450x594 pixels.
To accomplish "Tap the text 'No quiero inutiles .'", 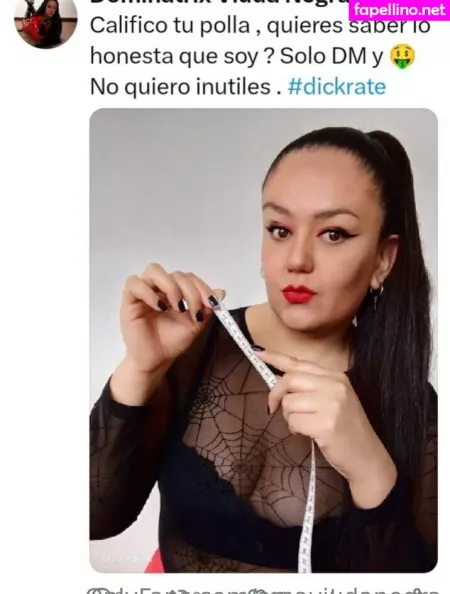I will click(186, 87).
